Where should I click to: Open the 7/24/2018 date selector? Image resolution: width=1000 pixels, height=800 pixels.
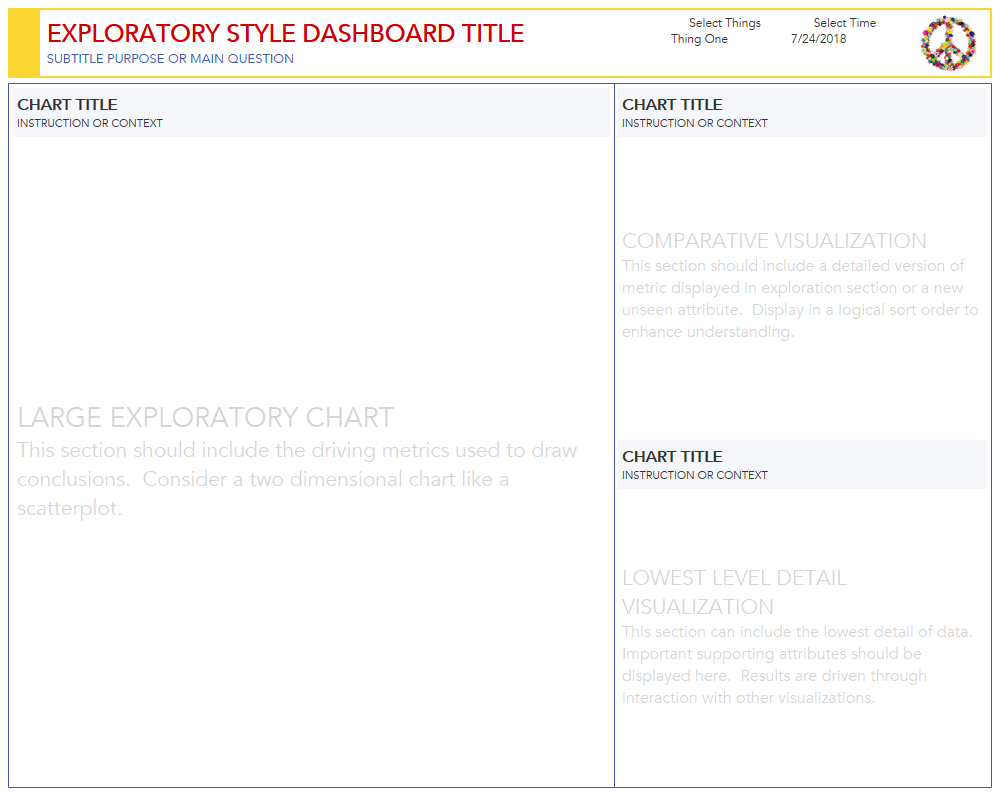[x=818, y=40]
